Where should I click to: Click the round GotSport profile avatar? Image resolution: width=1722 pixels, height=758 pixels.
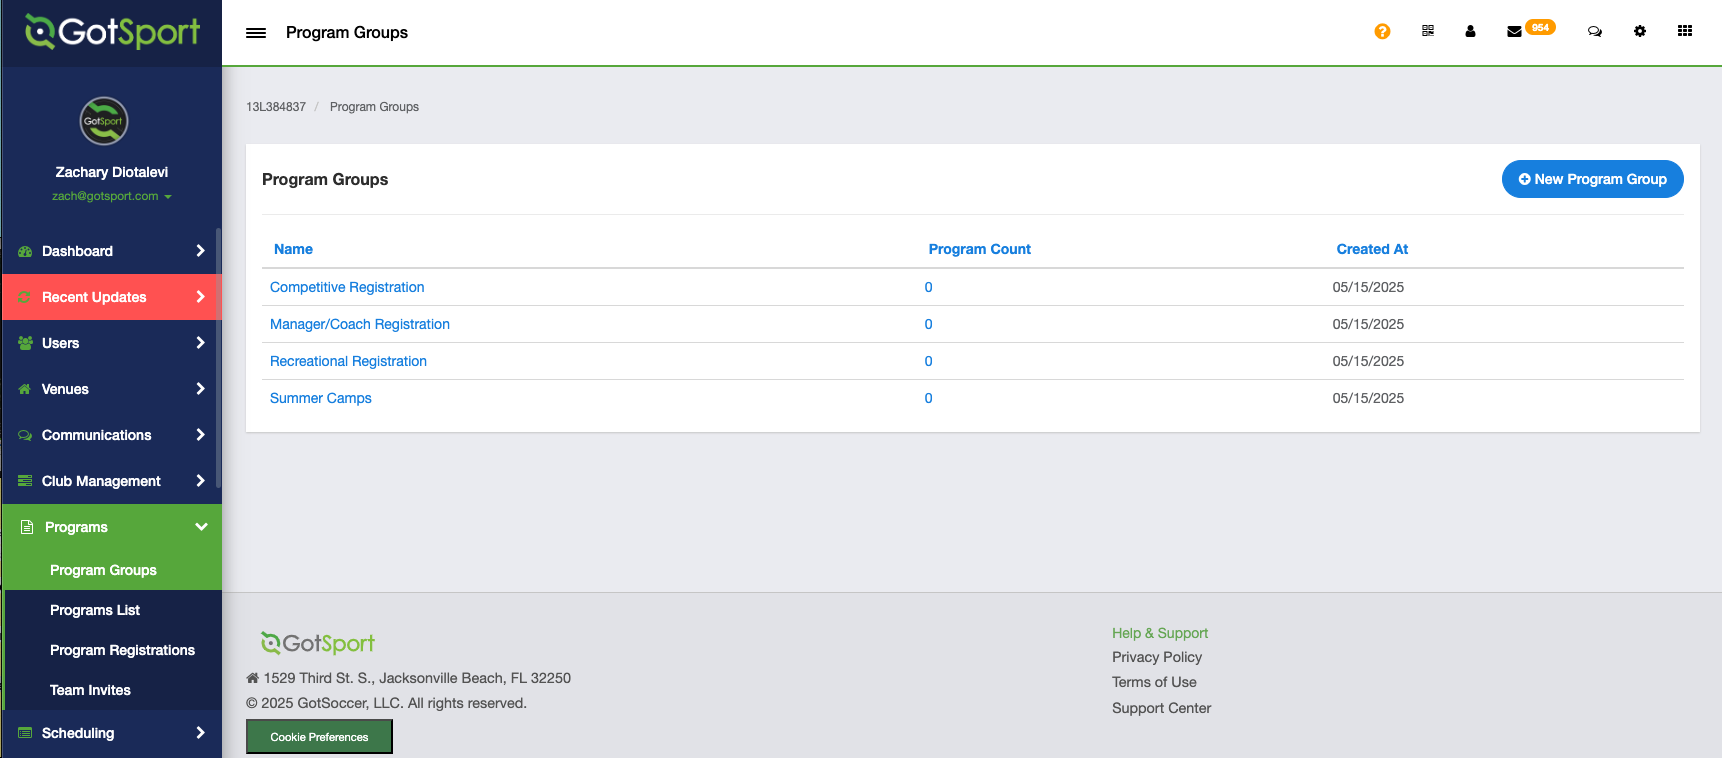104,121
